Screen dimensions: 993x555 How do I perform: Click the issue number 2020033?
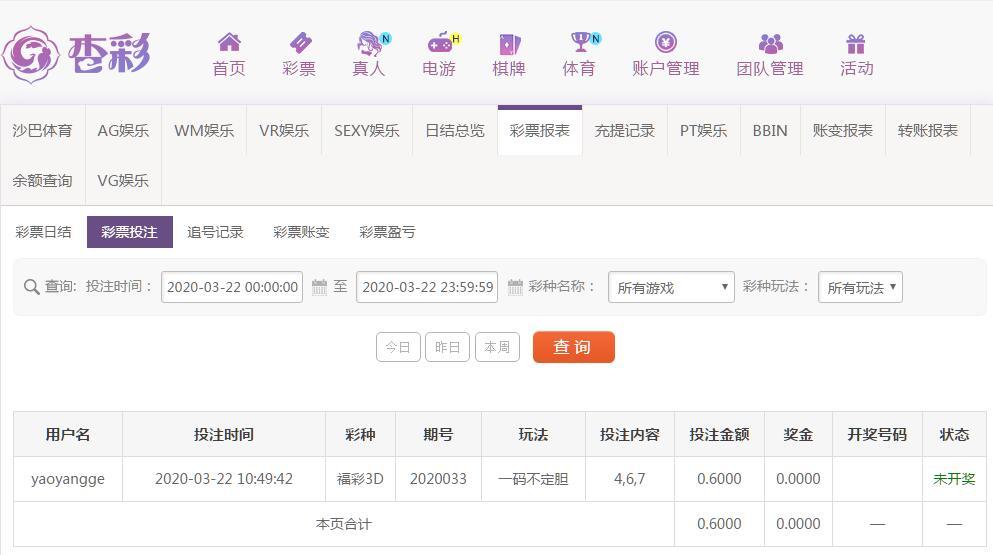coord(438,479)
